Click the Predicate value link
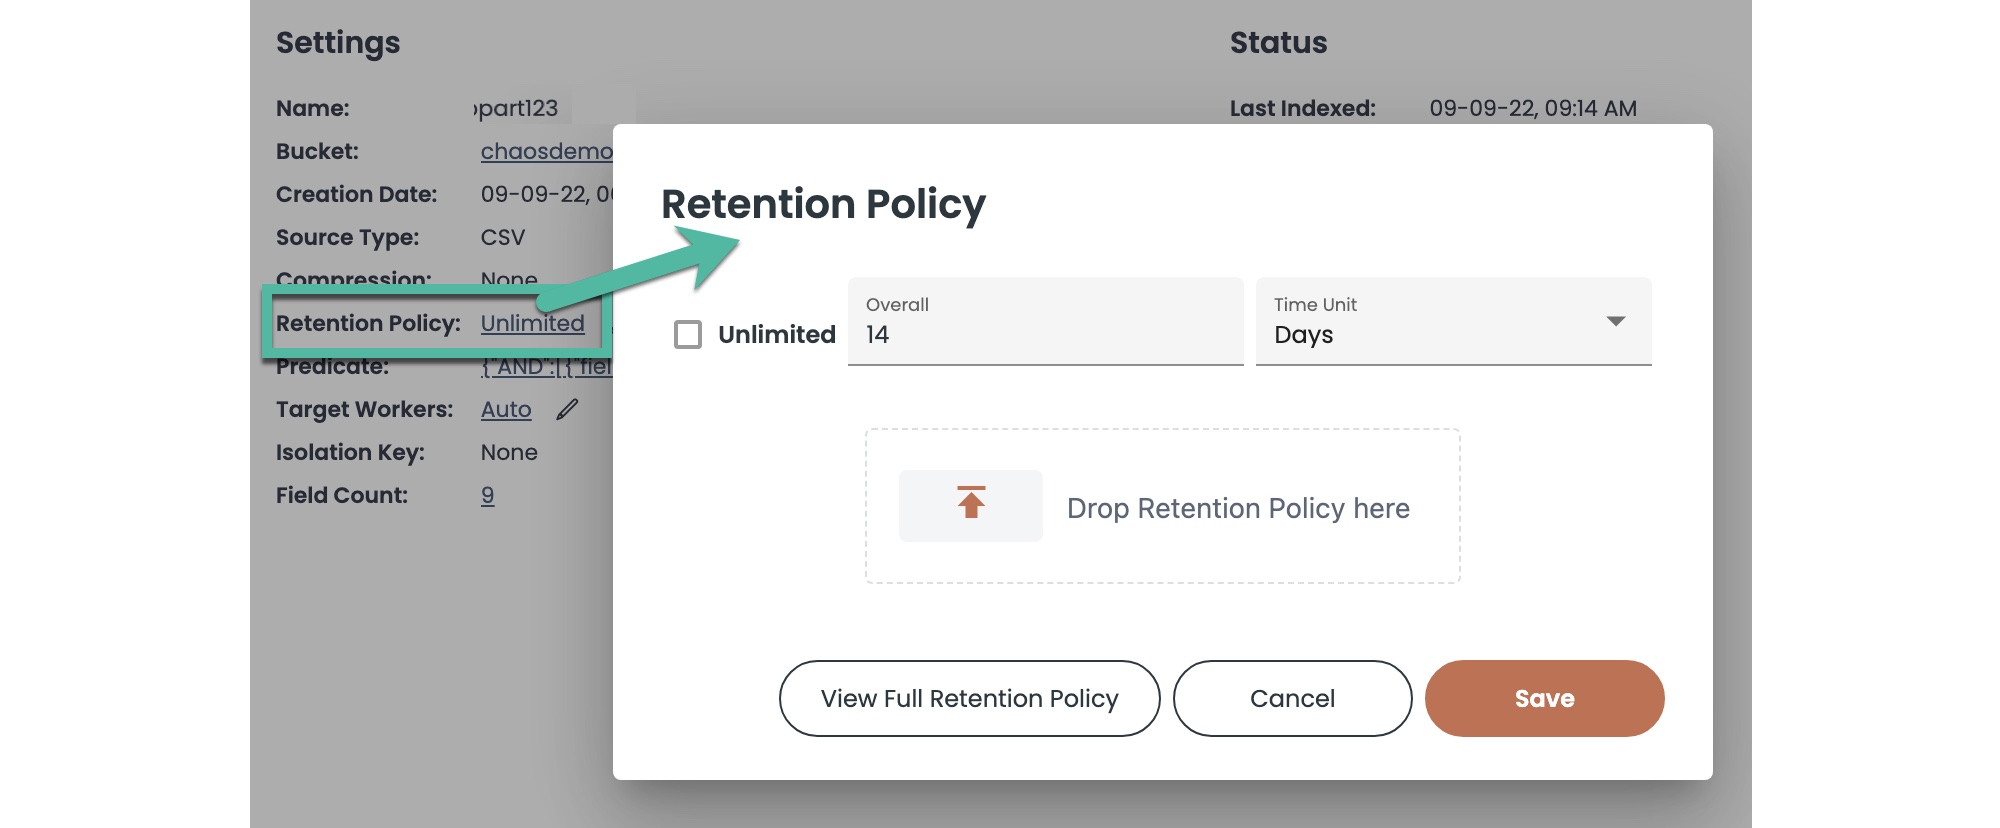The height and width of the screenshot is (828, 2000). click(546, 367)
